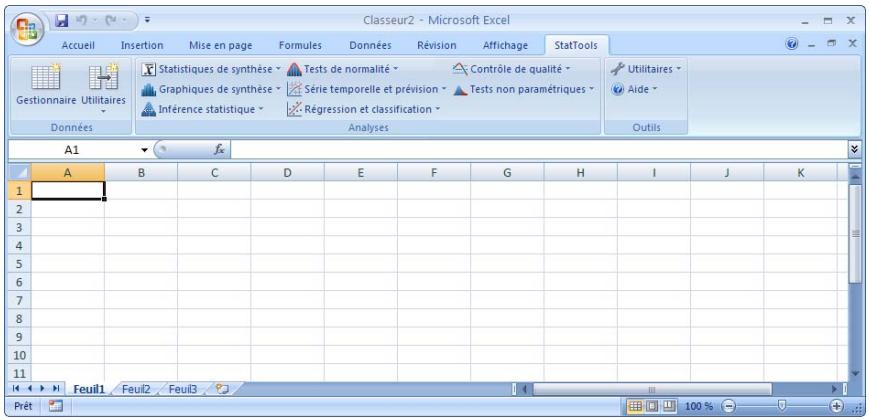870x420 pixels.
Task: Restore the workbook window
Action: 832,44
